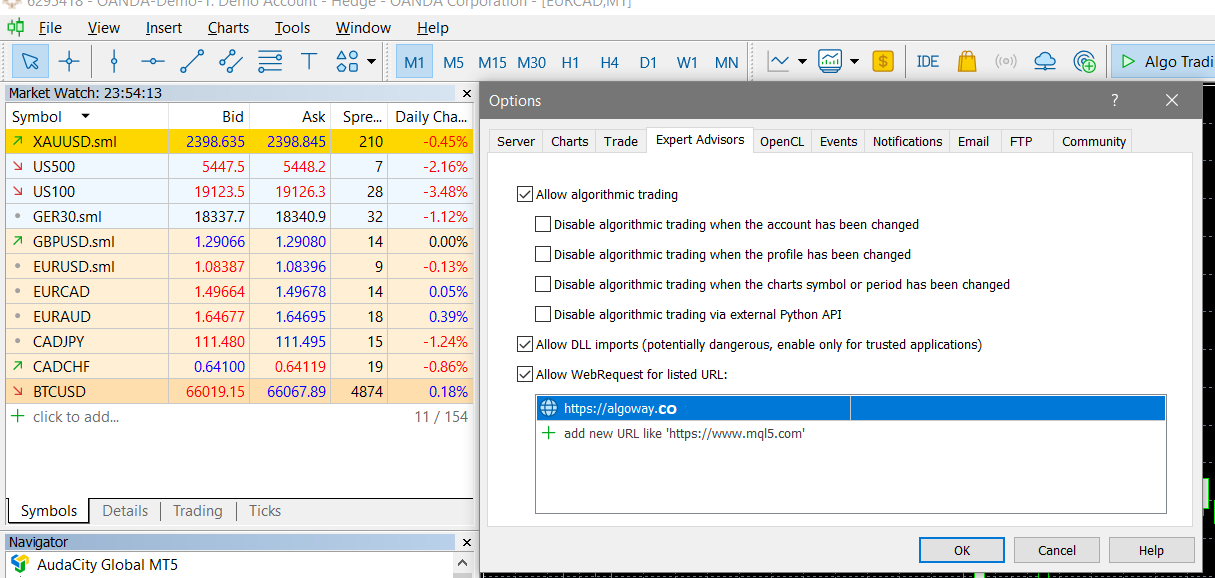1215x578 pixels.
Task: Open the File menu
Action: (x=49, y=28)
